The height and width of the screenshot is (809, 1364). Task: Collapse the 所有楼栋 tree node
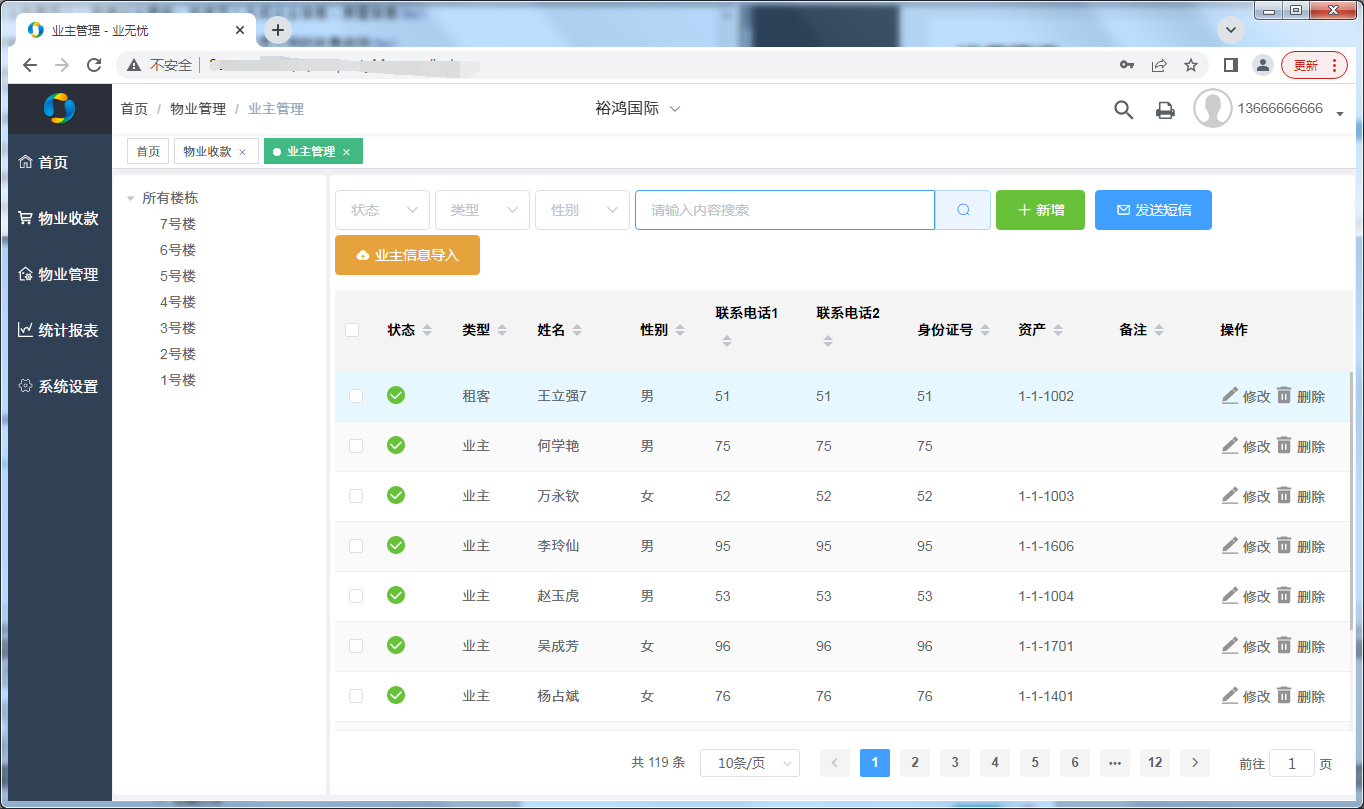(x=130, y=199)
